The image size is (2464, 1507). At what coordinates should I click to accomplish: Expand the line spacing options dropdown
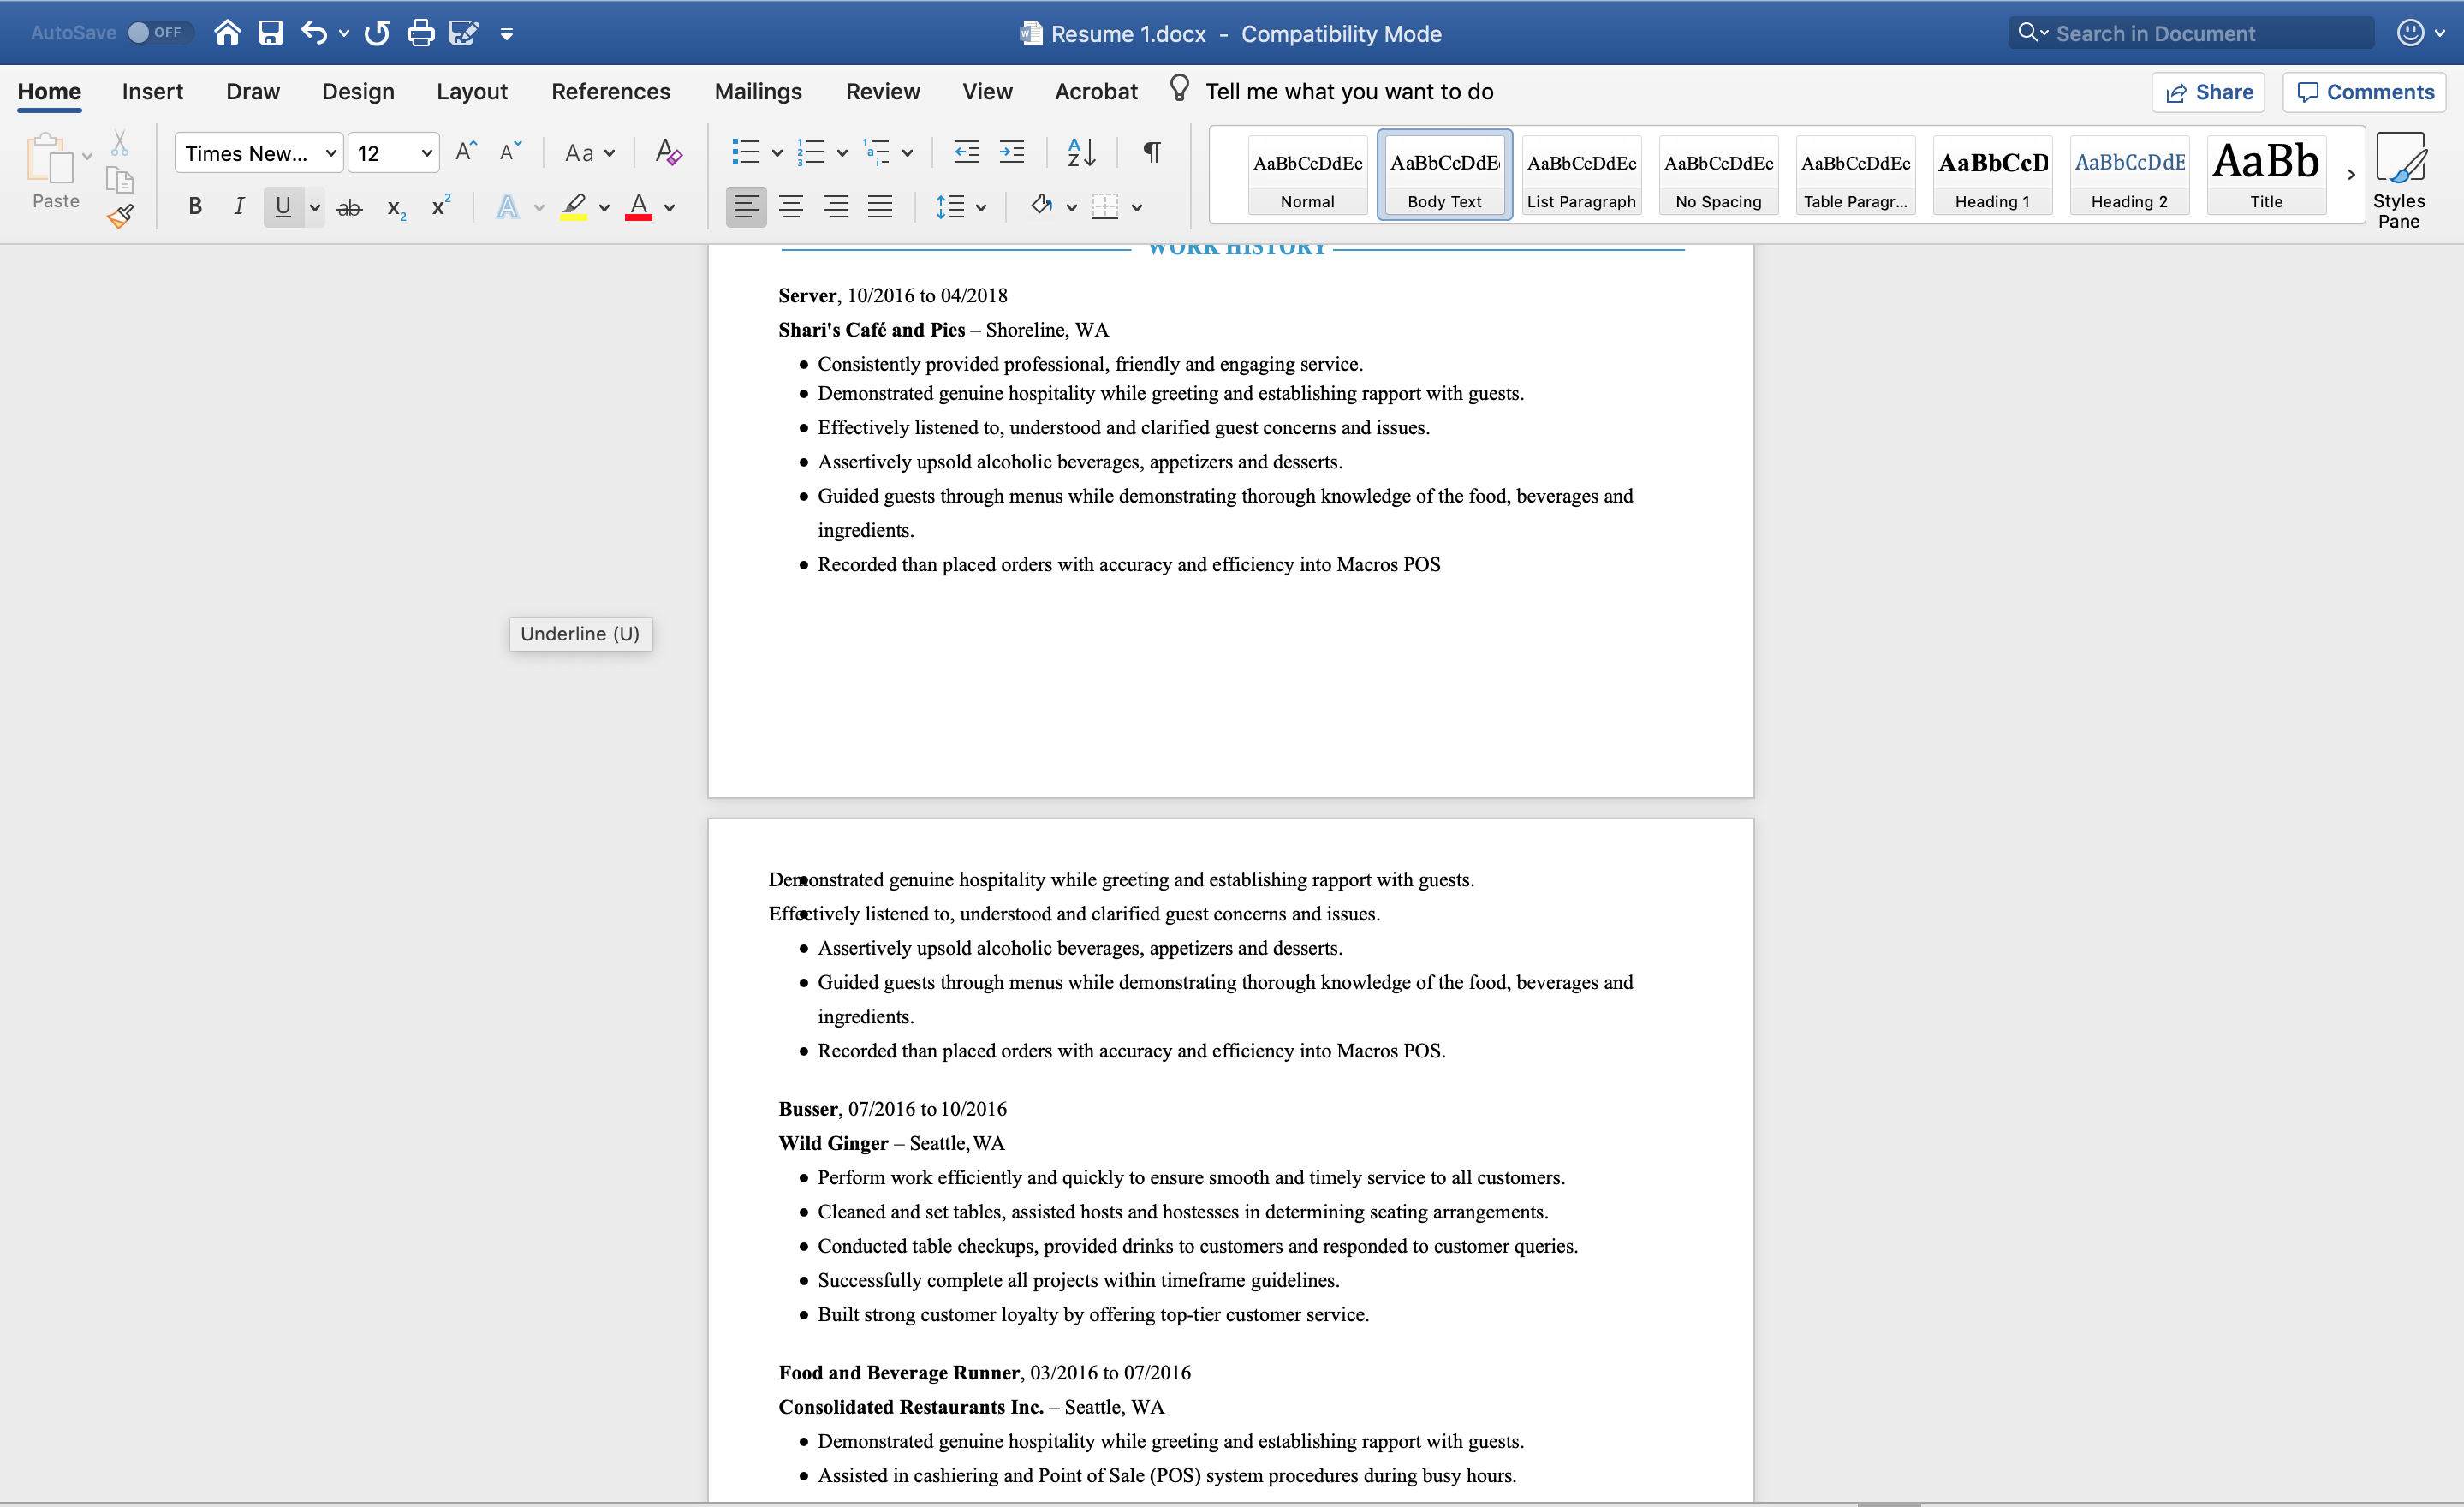[x=981, y=207]
